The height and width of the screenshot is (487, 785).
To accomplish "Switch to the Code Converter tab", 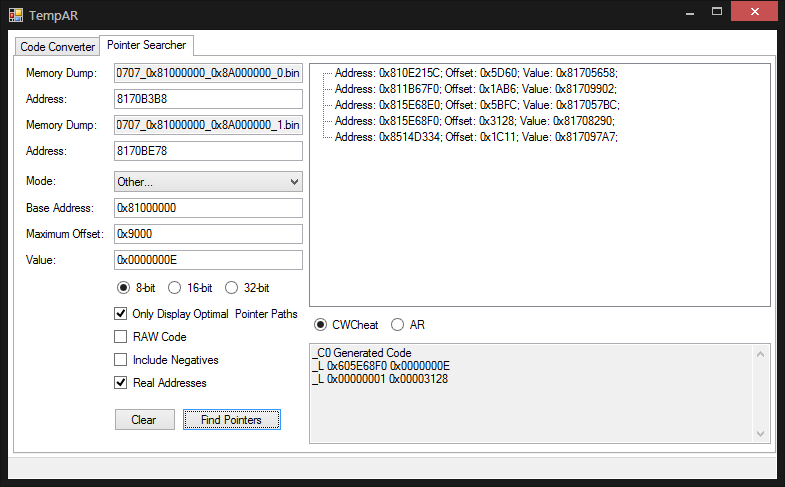I will (x=58, y=47).
